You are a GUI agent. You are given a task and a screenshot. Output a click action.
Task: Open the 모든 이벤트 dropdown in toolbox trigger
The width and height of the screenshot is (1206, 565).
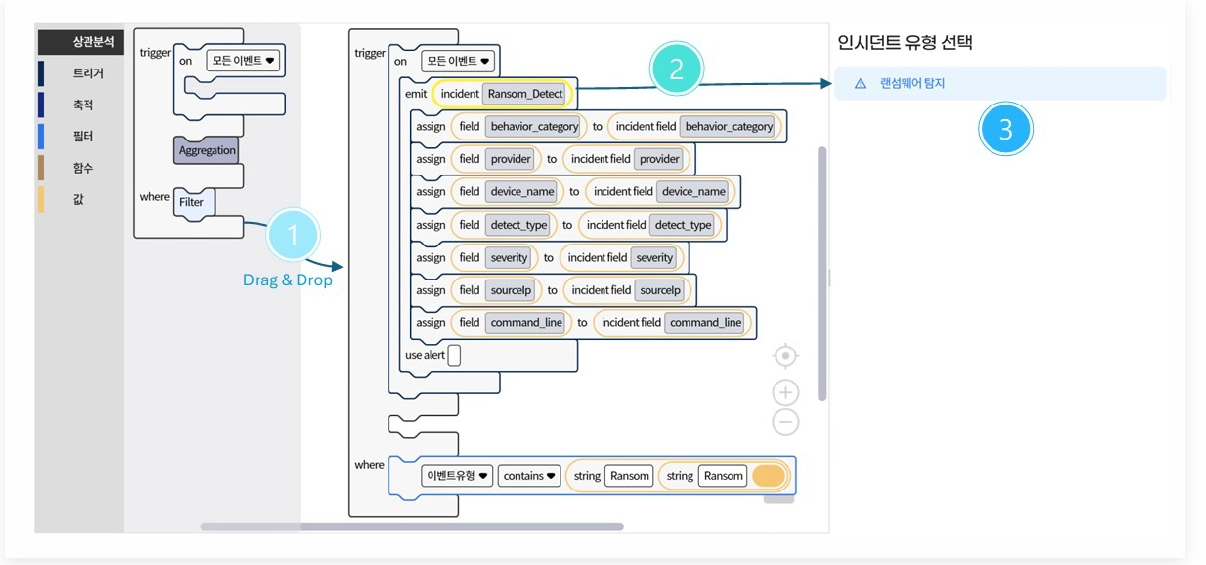(244, 60)
